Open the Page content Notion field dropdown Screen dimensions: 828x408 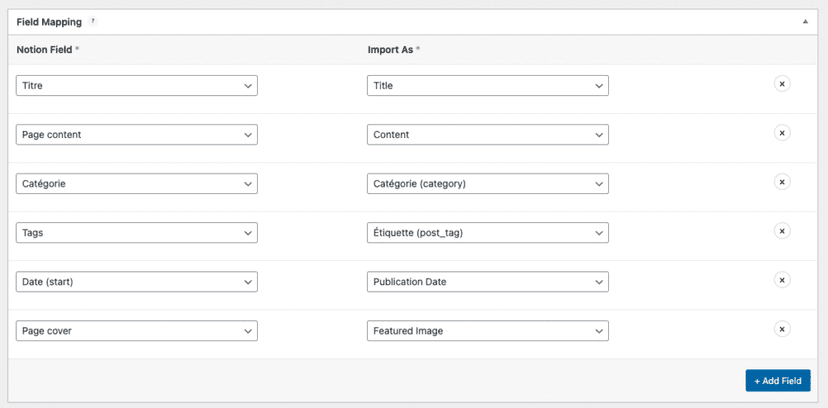(x=137, y=135)
